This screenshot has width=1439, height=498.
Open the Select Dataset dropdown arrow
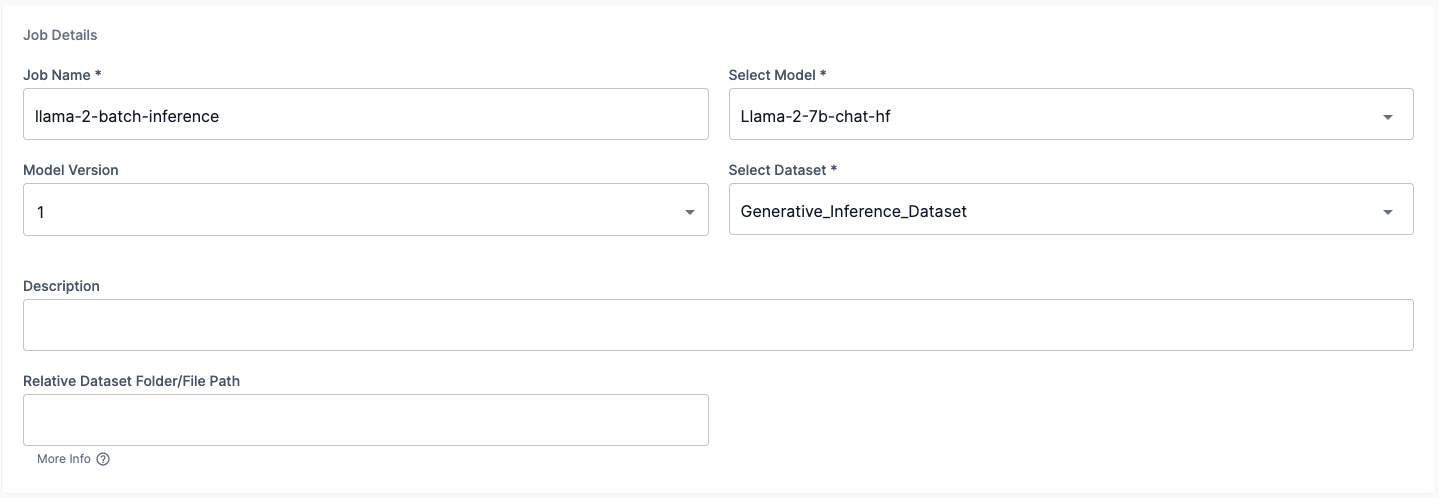tap(1387, 212)
